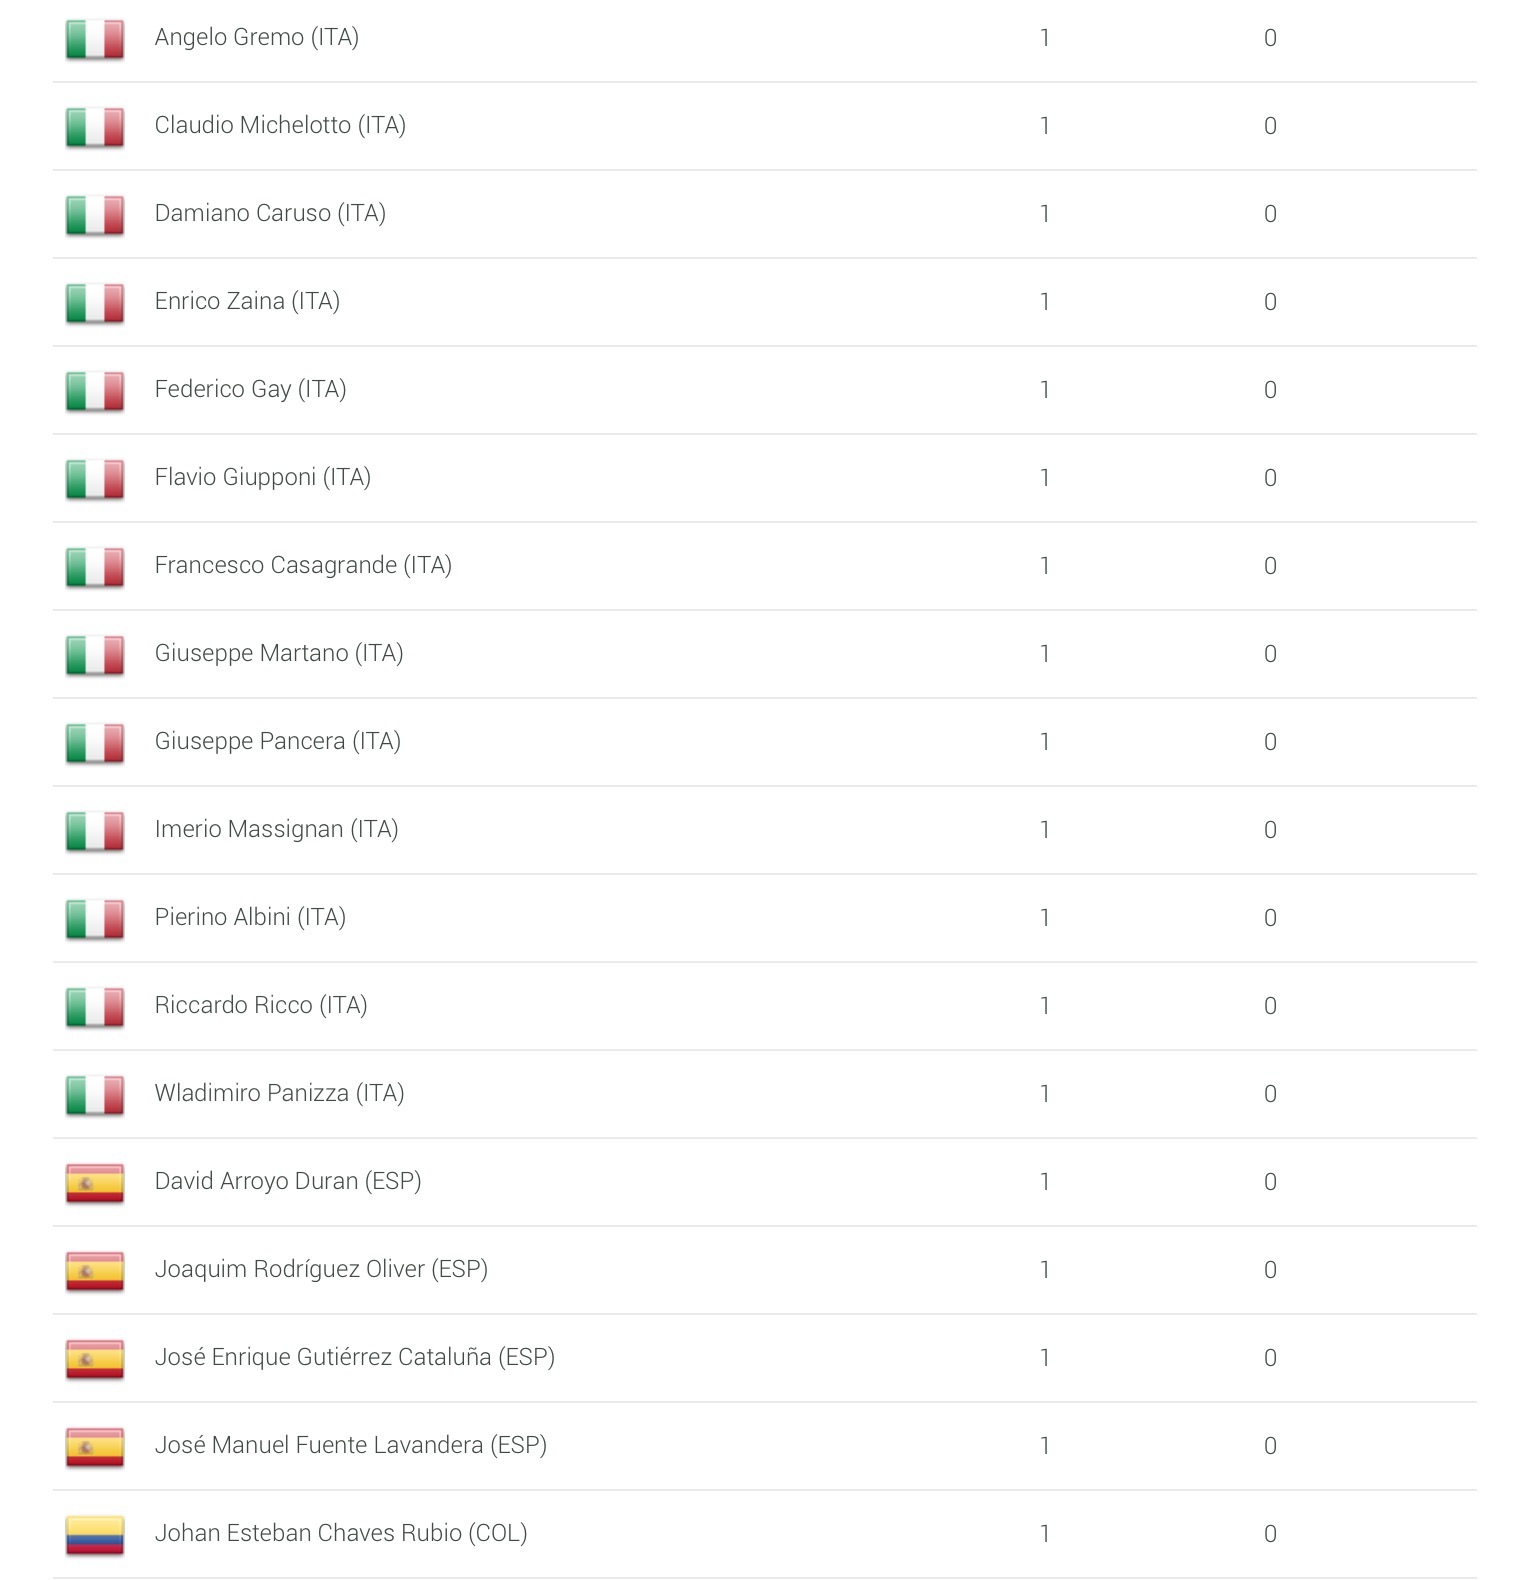
Task: Open rider Claudio Michelotto (ITA)
Action: [x=280, y=125]
